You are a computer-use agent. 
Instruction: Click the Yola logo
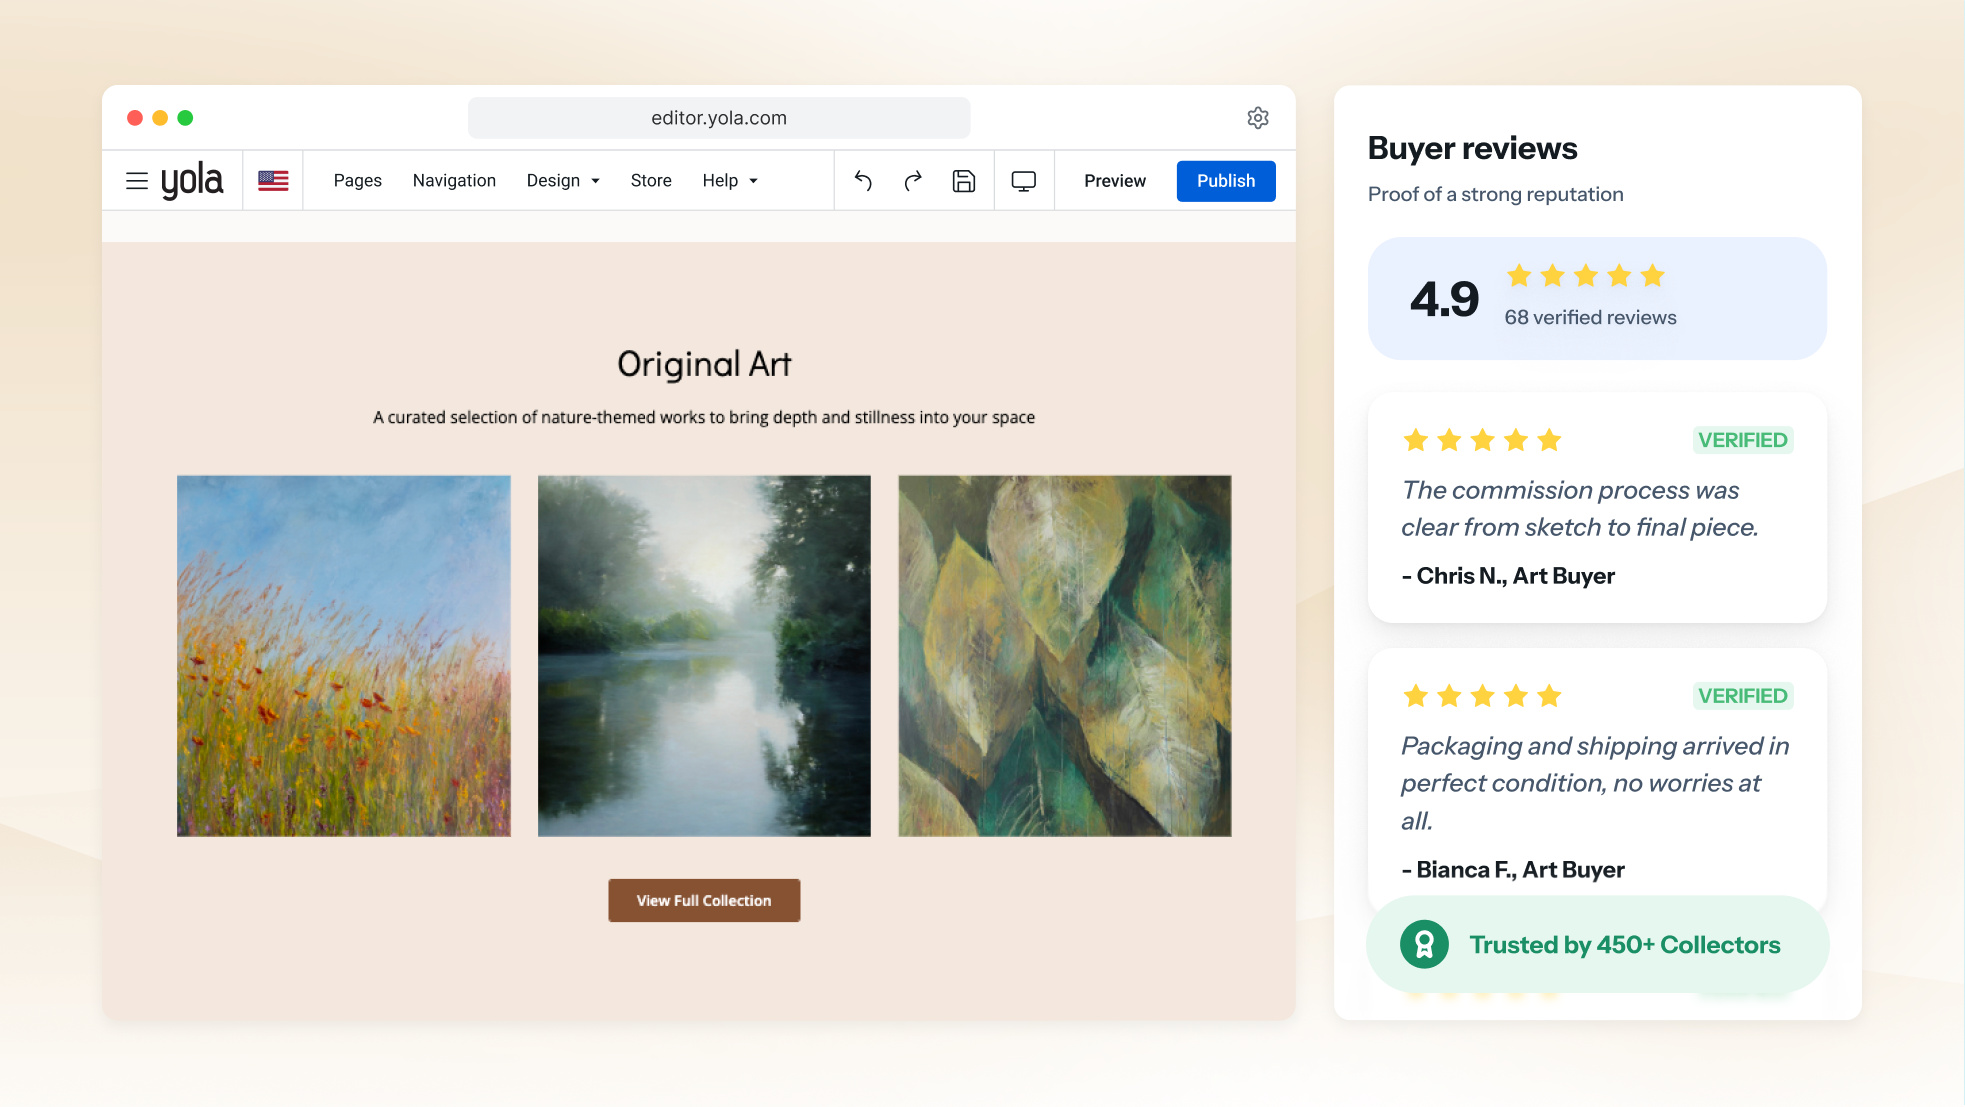tap(192, 181)
